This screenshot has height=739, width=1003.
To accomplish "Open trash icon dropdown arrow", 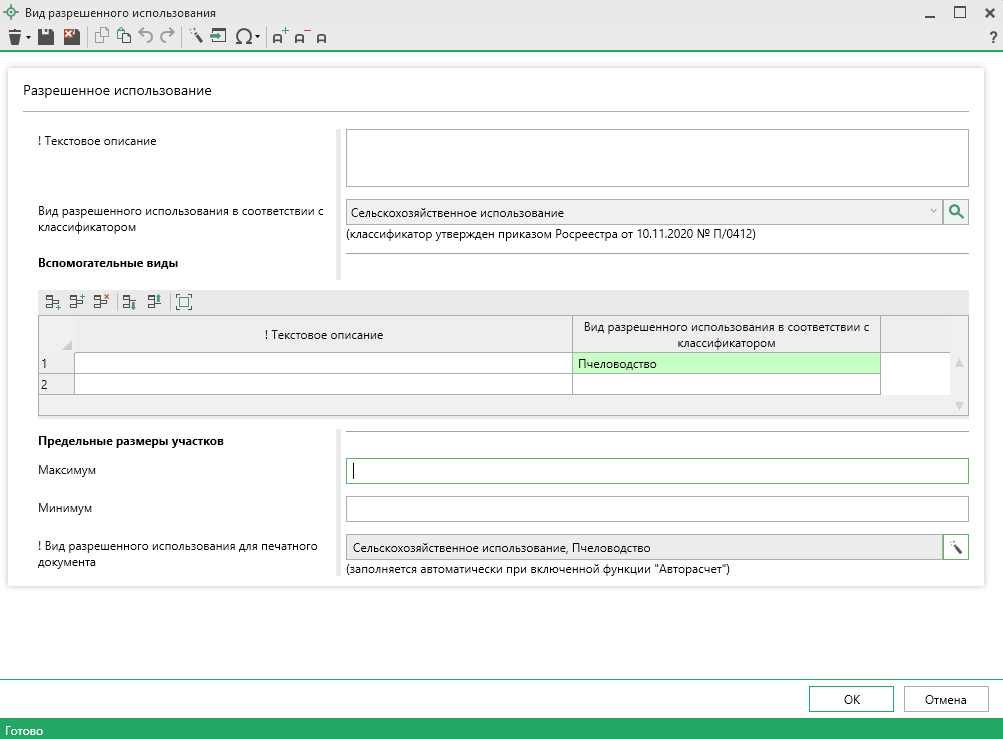I will (x=29, y=38).
